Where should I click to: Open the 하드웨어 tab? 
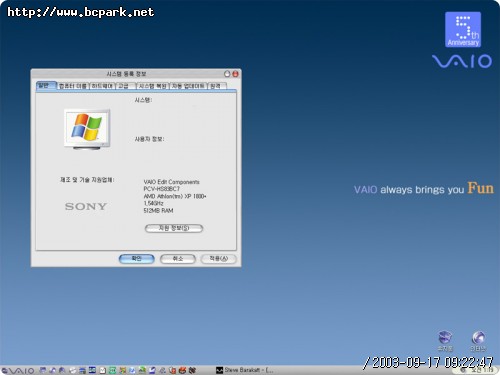tap(103, 86)
